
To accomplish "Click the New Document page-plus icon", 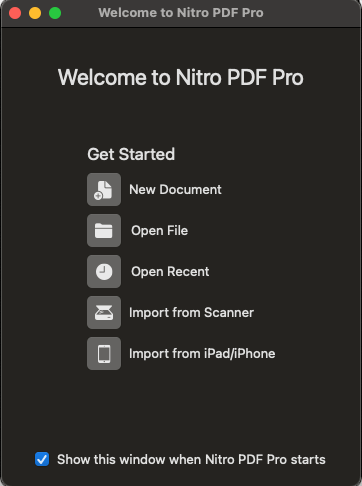I will click(x=104, y=189).
